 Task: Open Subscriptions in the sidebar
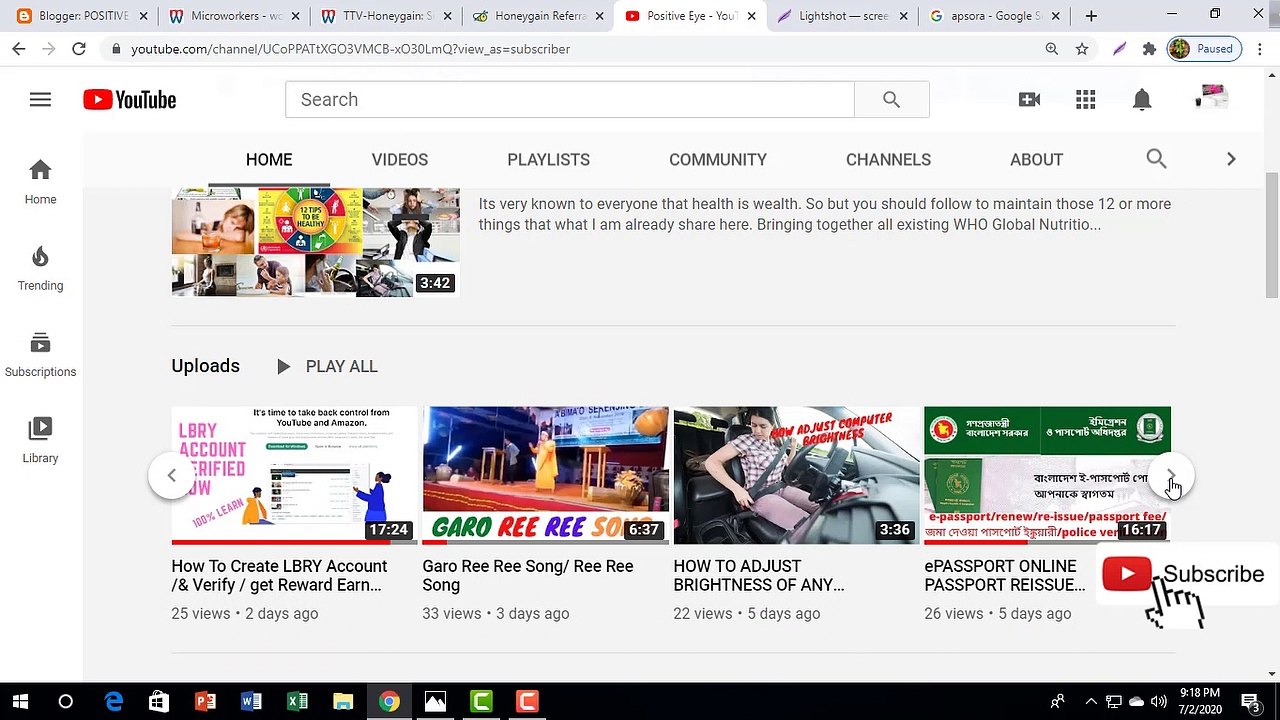40,355
